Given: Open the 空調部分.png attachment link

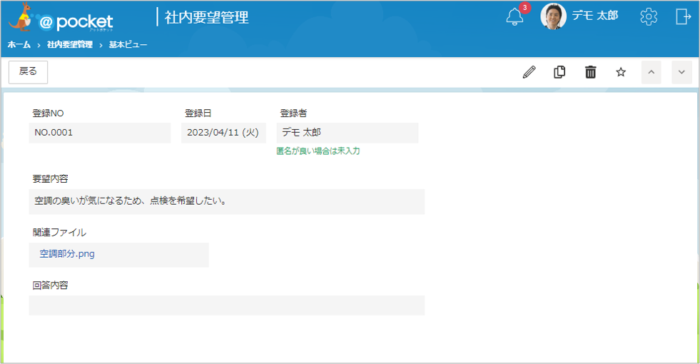Looking at the screenshot, I should pos(67,254).
